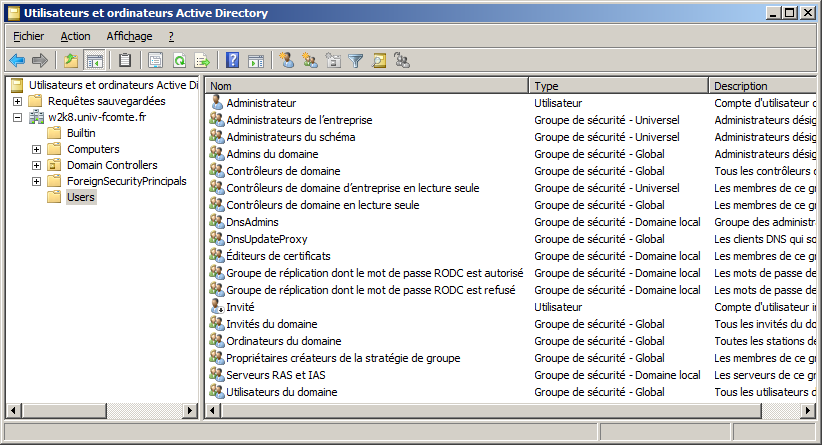Click the Export list toolbar icon
The height and width of the screenshot is (445, 822).
point(202,61)
